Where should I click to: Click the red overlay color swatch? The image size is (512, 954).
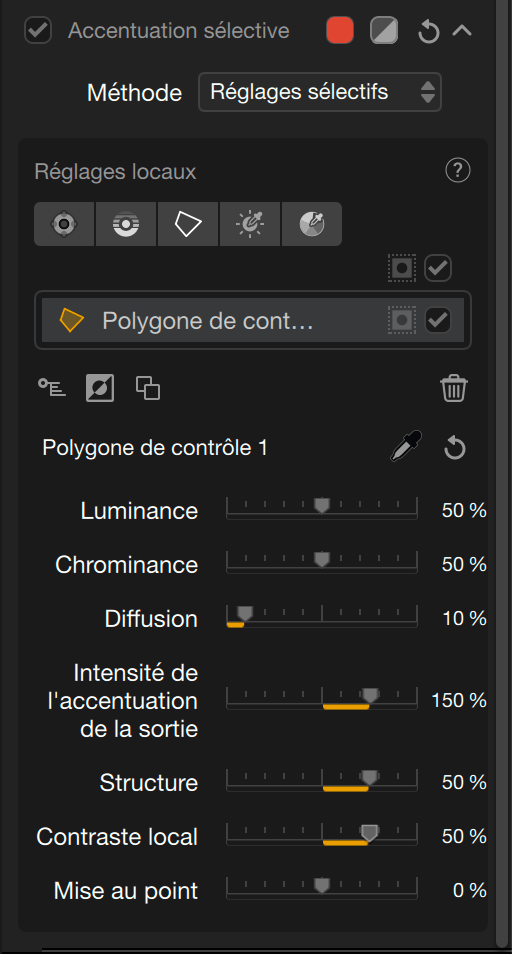[340, 30]
